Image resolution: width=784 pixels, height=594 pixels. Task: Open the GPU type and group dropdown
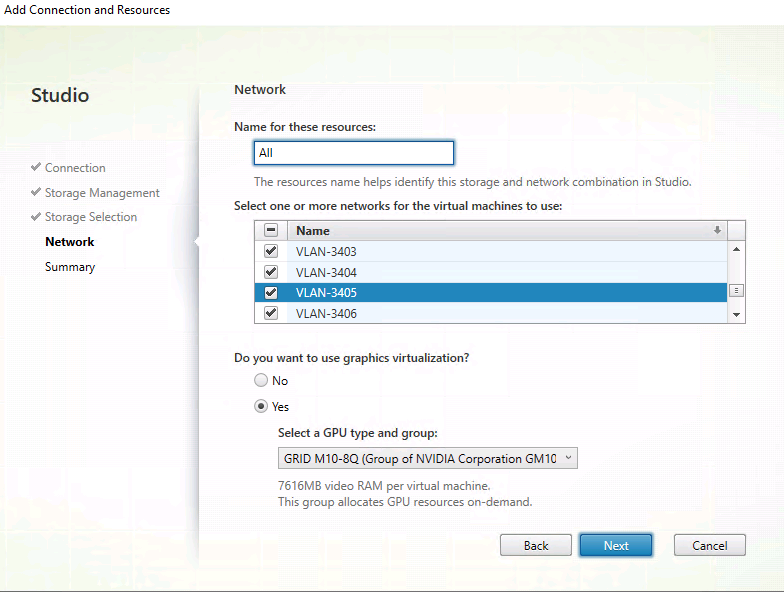pos(428,458)
